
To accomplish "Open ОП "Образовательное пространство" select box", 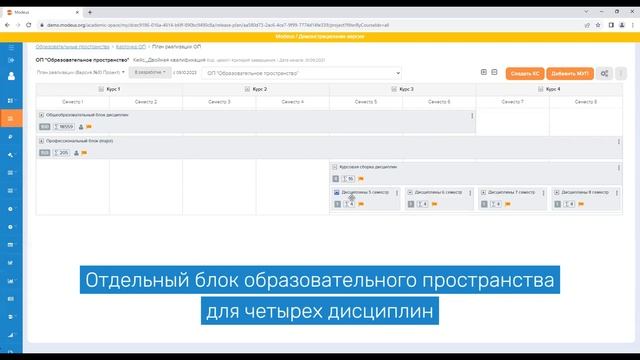I will pyautogui.click(x=302, y=73).
